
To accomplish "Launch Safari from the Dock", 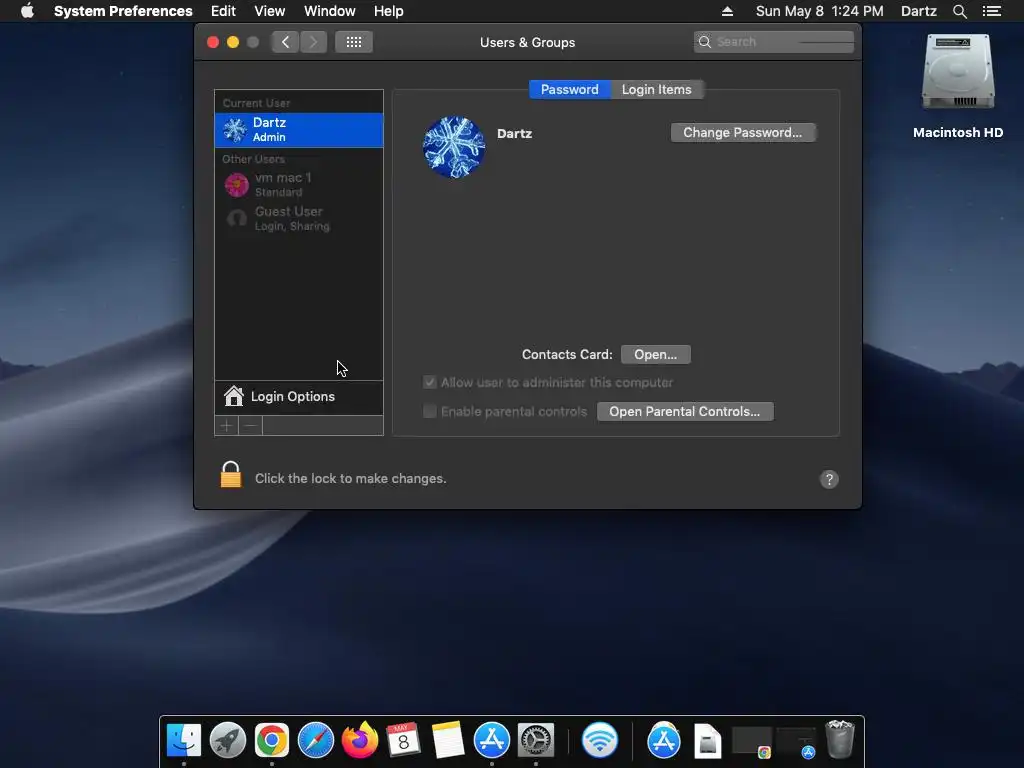I will (315, 741).
